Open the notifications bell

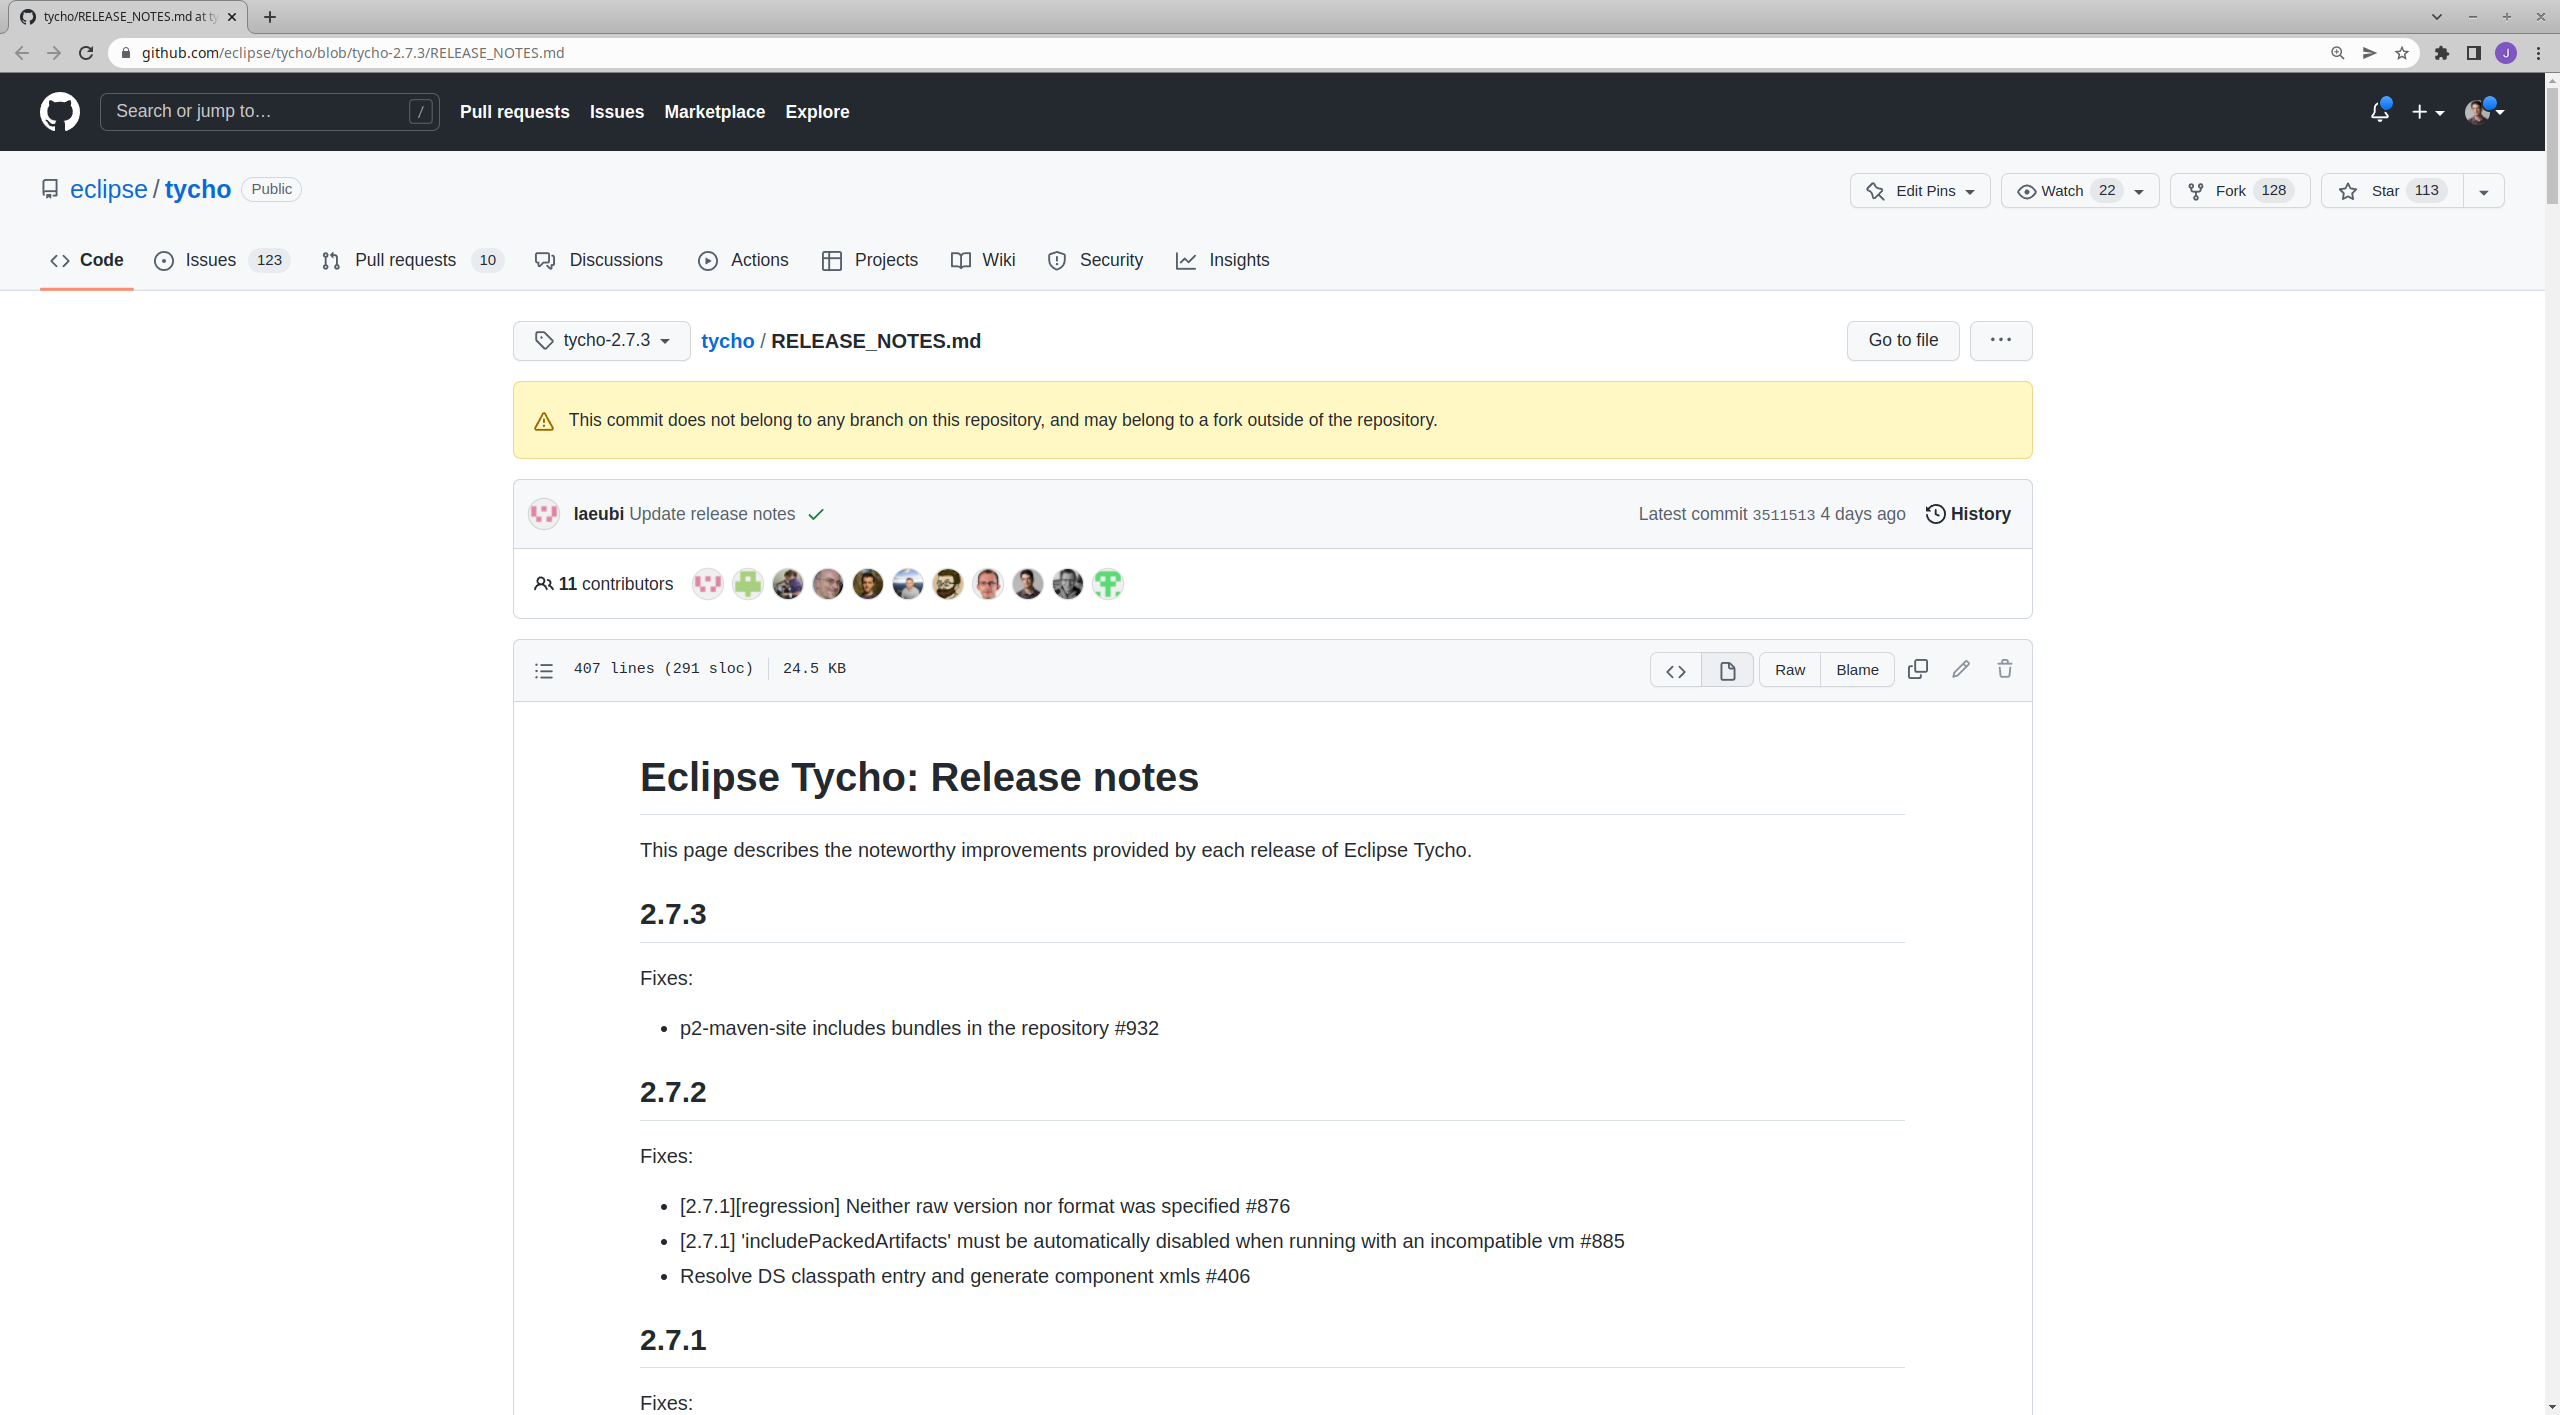coord(2379,112)
